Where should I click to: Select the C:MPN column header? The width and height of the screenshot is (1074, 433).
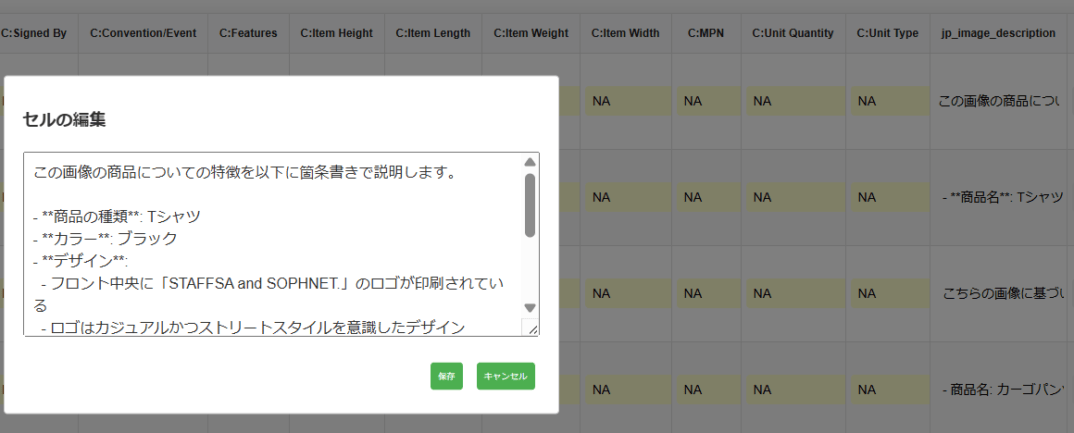pyautogui.click(x=707, y=33)
